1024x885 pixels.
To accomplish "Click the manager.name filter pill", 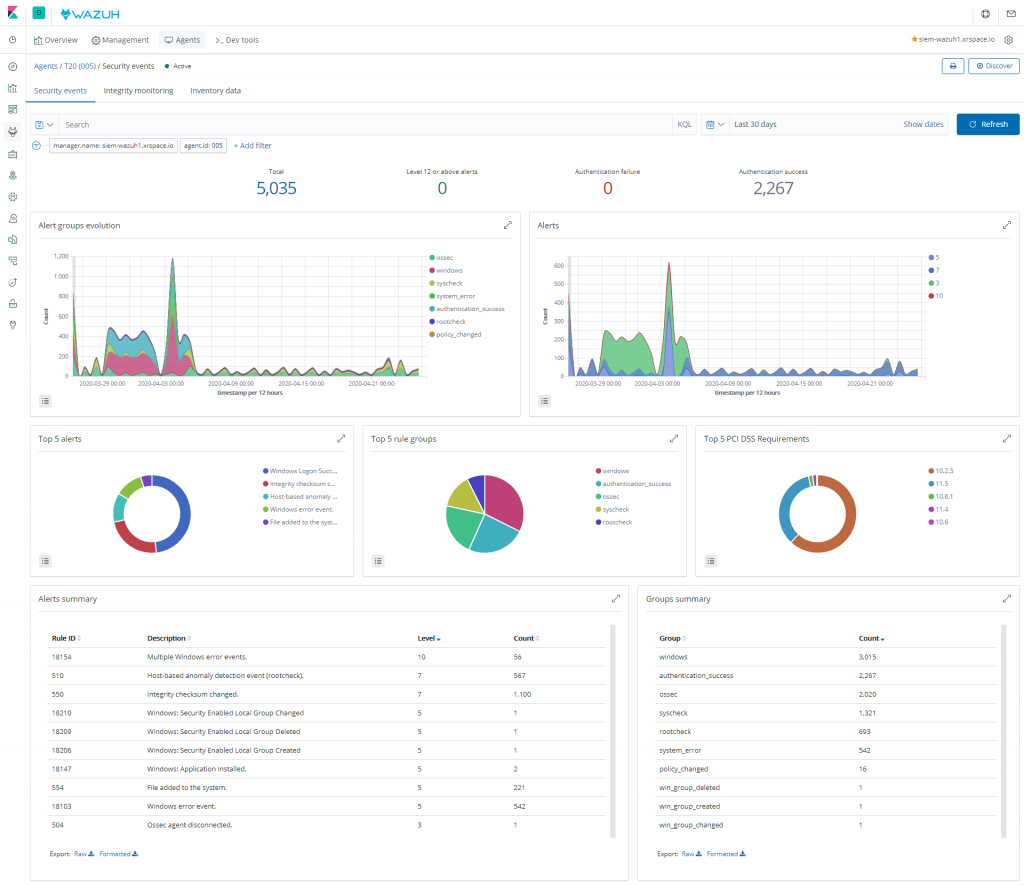I will 114,146.
